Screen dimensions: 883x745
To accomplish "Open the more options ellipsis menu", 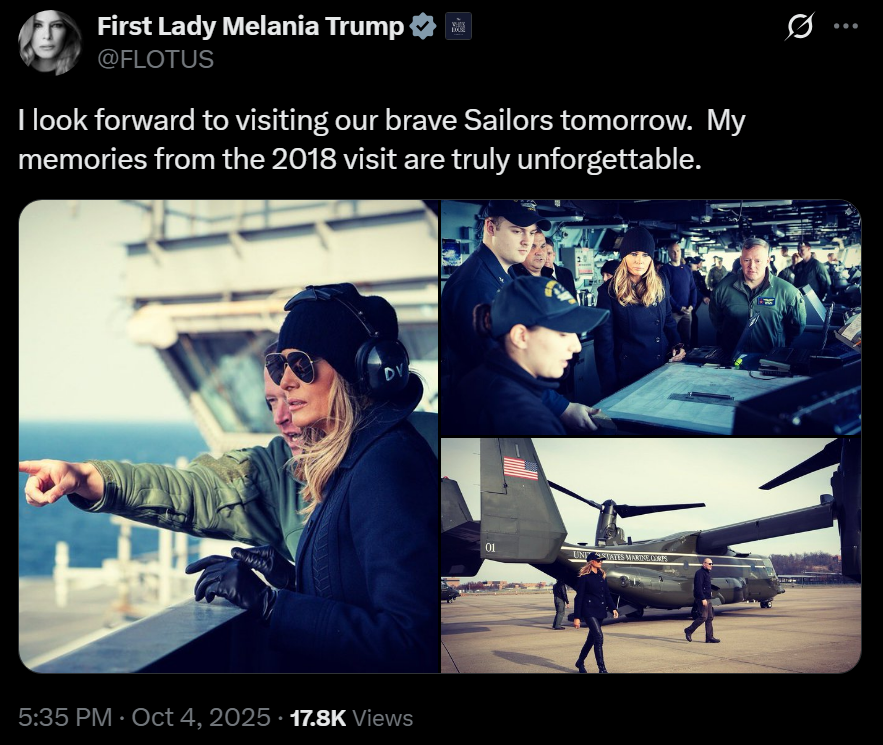I will coord(845,28).
